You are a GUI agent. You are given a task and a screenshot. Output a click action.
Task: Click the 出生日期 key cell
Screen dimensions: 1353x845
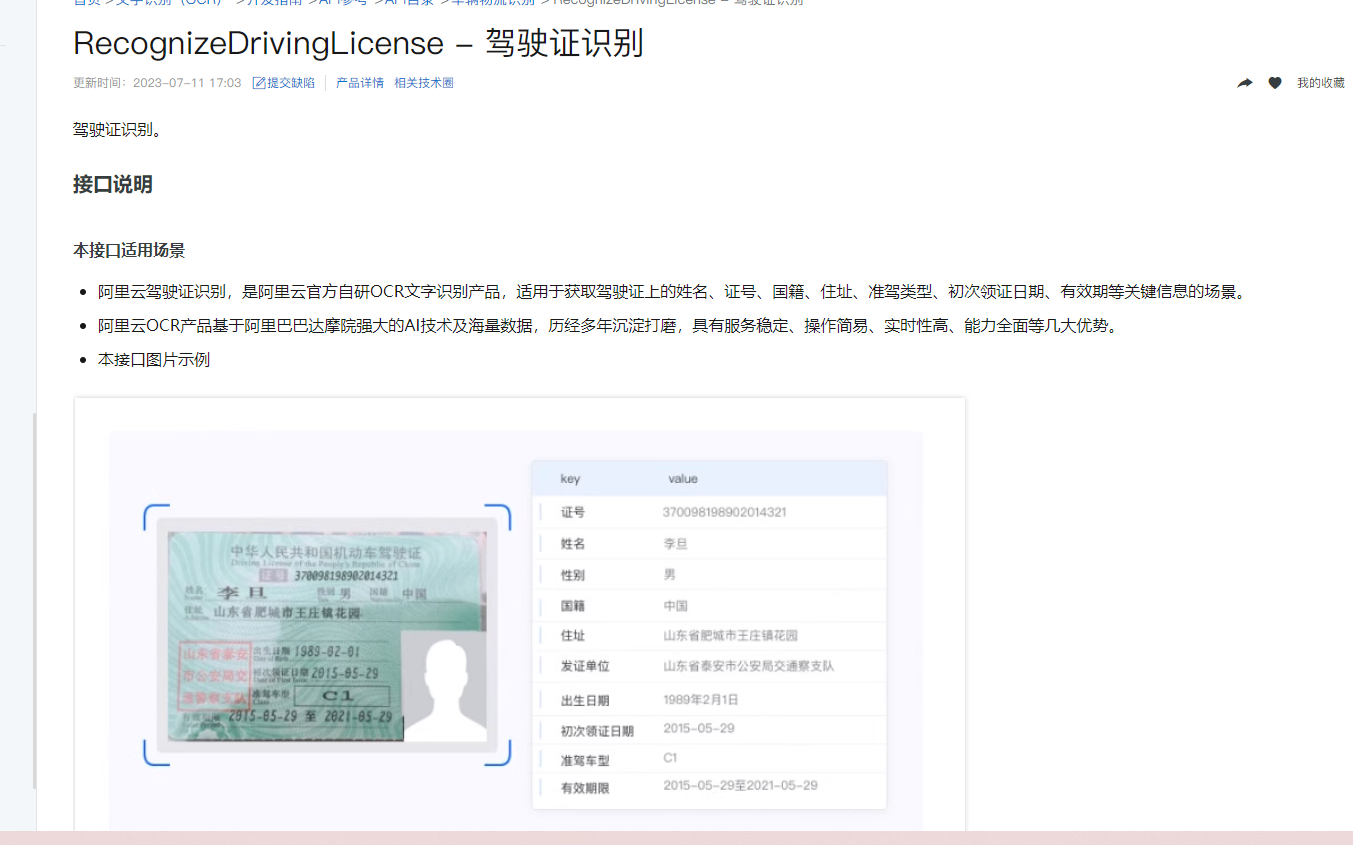click(585, 701)
